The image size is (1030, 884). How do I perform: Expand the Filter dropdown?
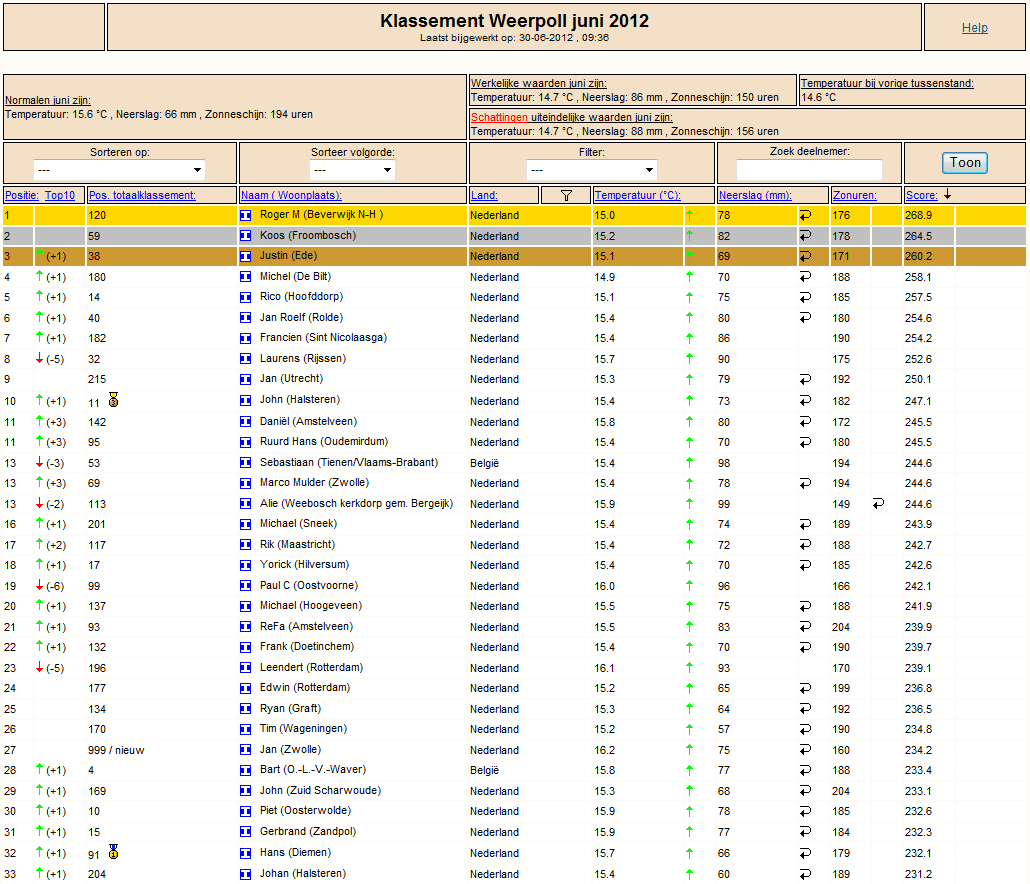pyautogui.click(x=591, y=170)
